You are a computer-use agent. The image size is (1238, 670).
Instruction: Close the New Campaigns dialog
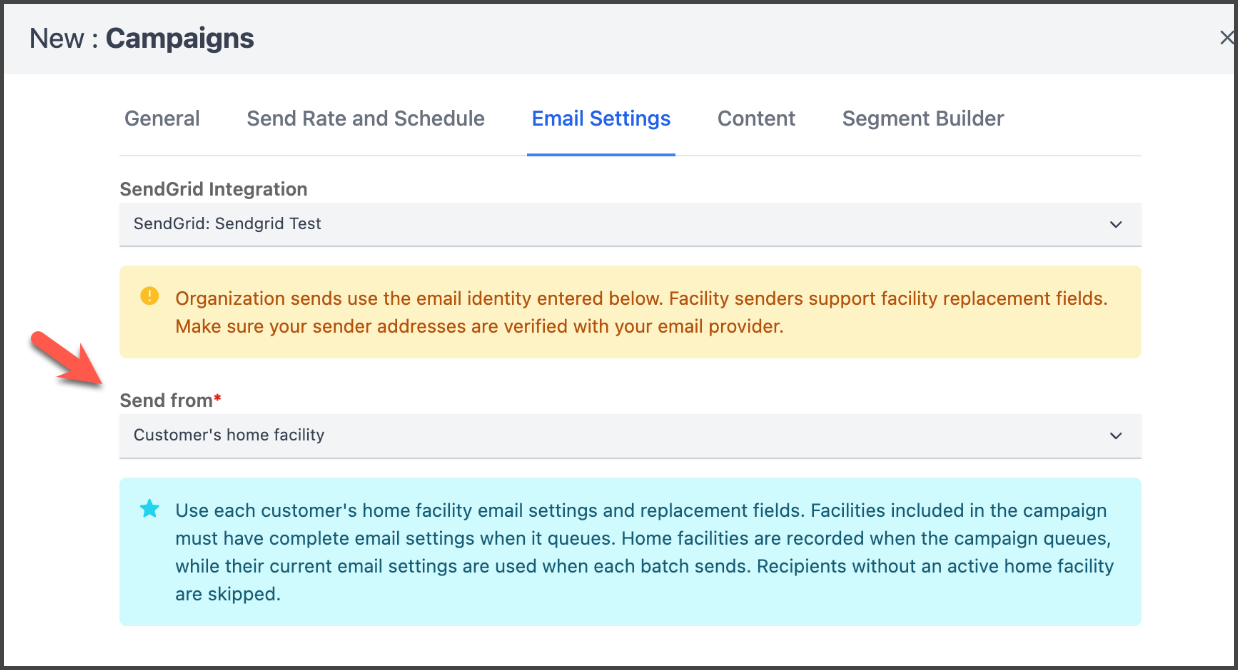tap(1227, 38)
